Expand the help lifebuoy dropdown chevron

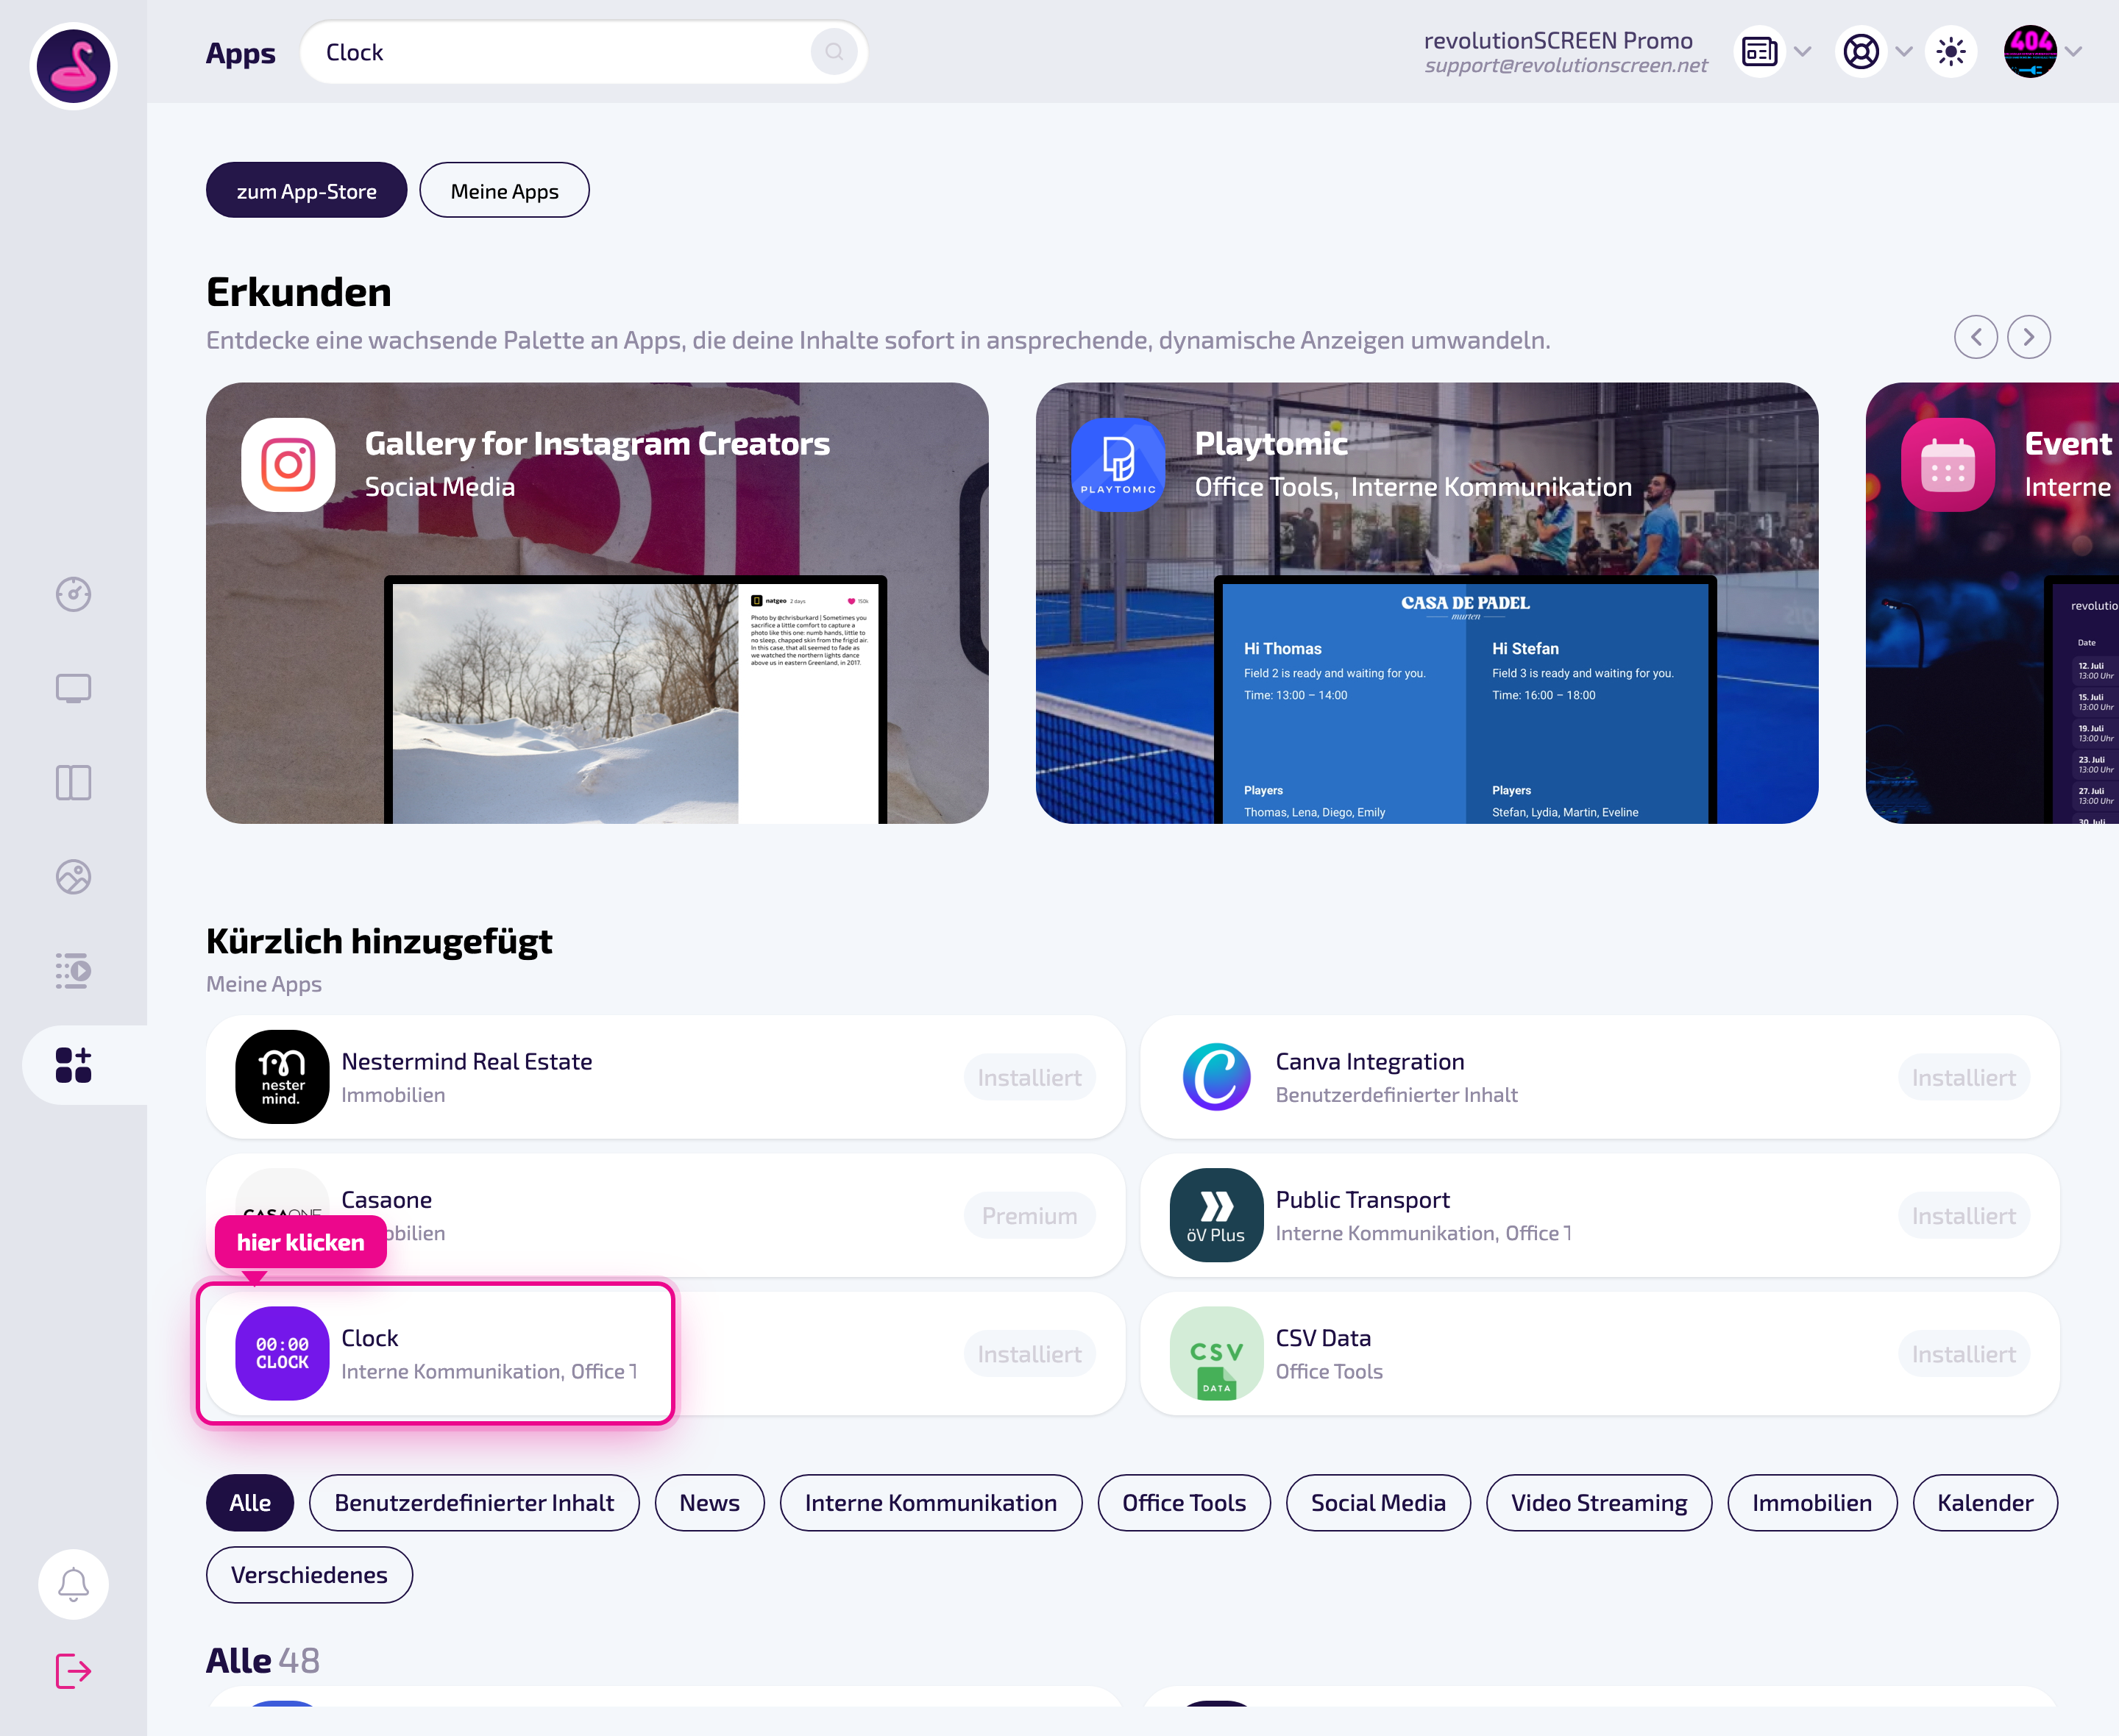click(1904, 52)
